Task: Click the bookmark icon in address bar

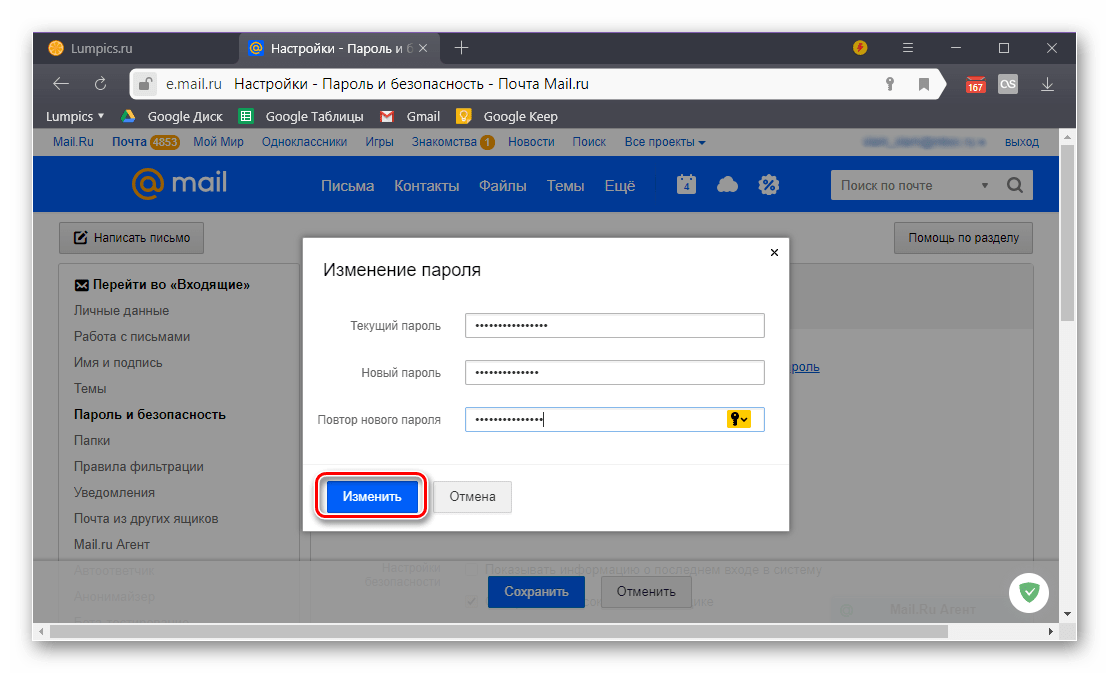Action: [924, 84]
